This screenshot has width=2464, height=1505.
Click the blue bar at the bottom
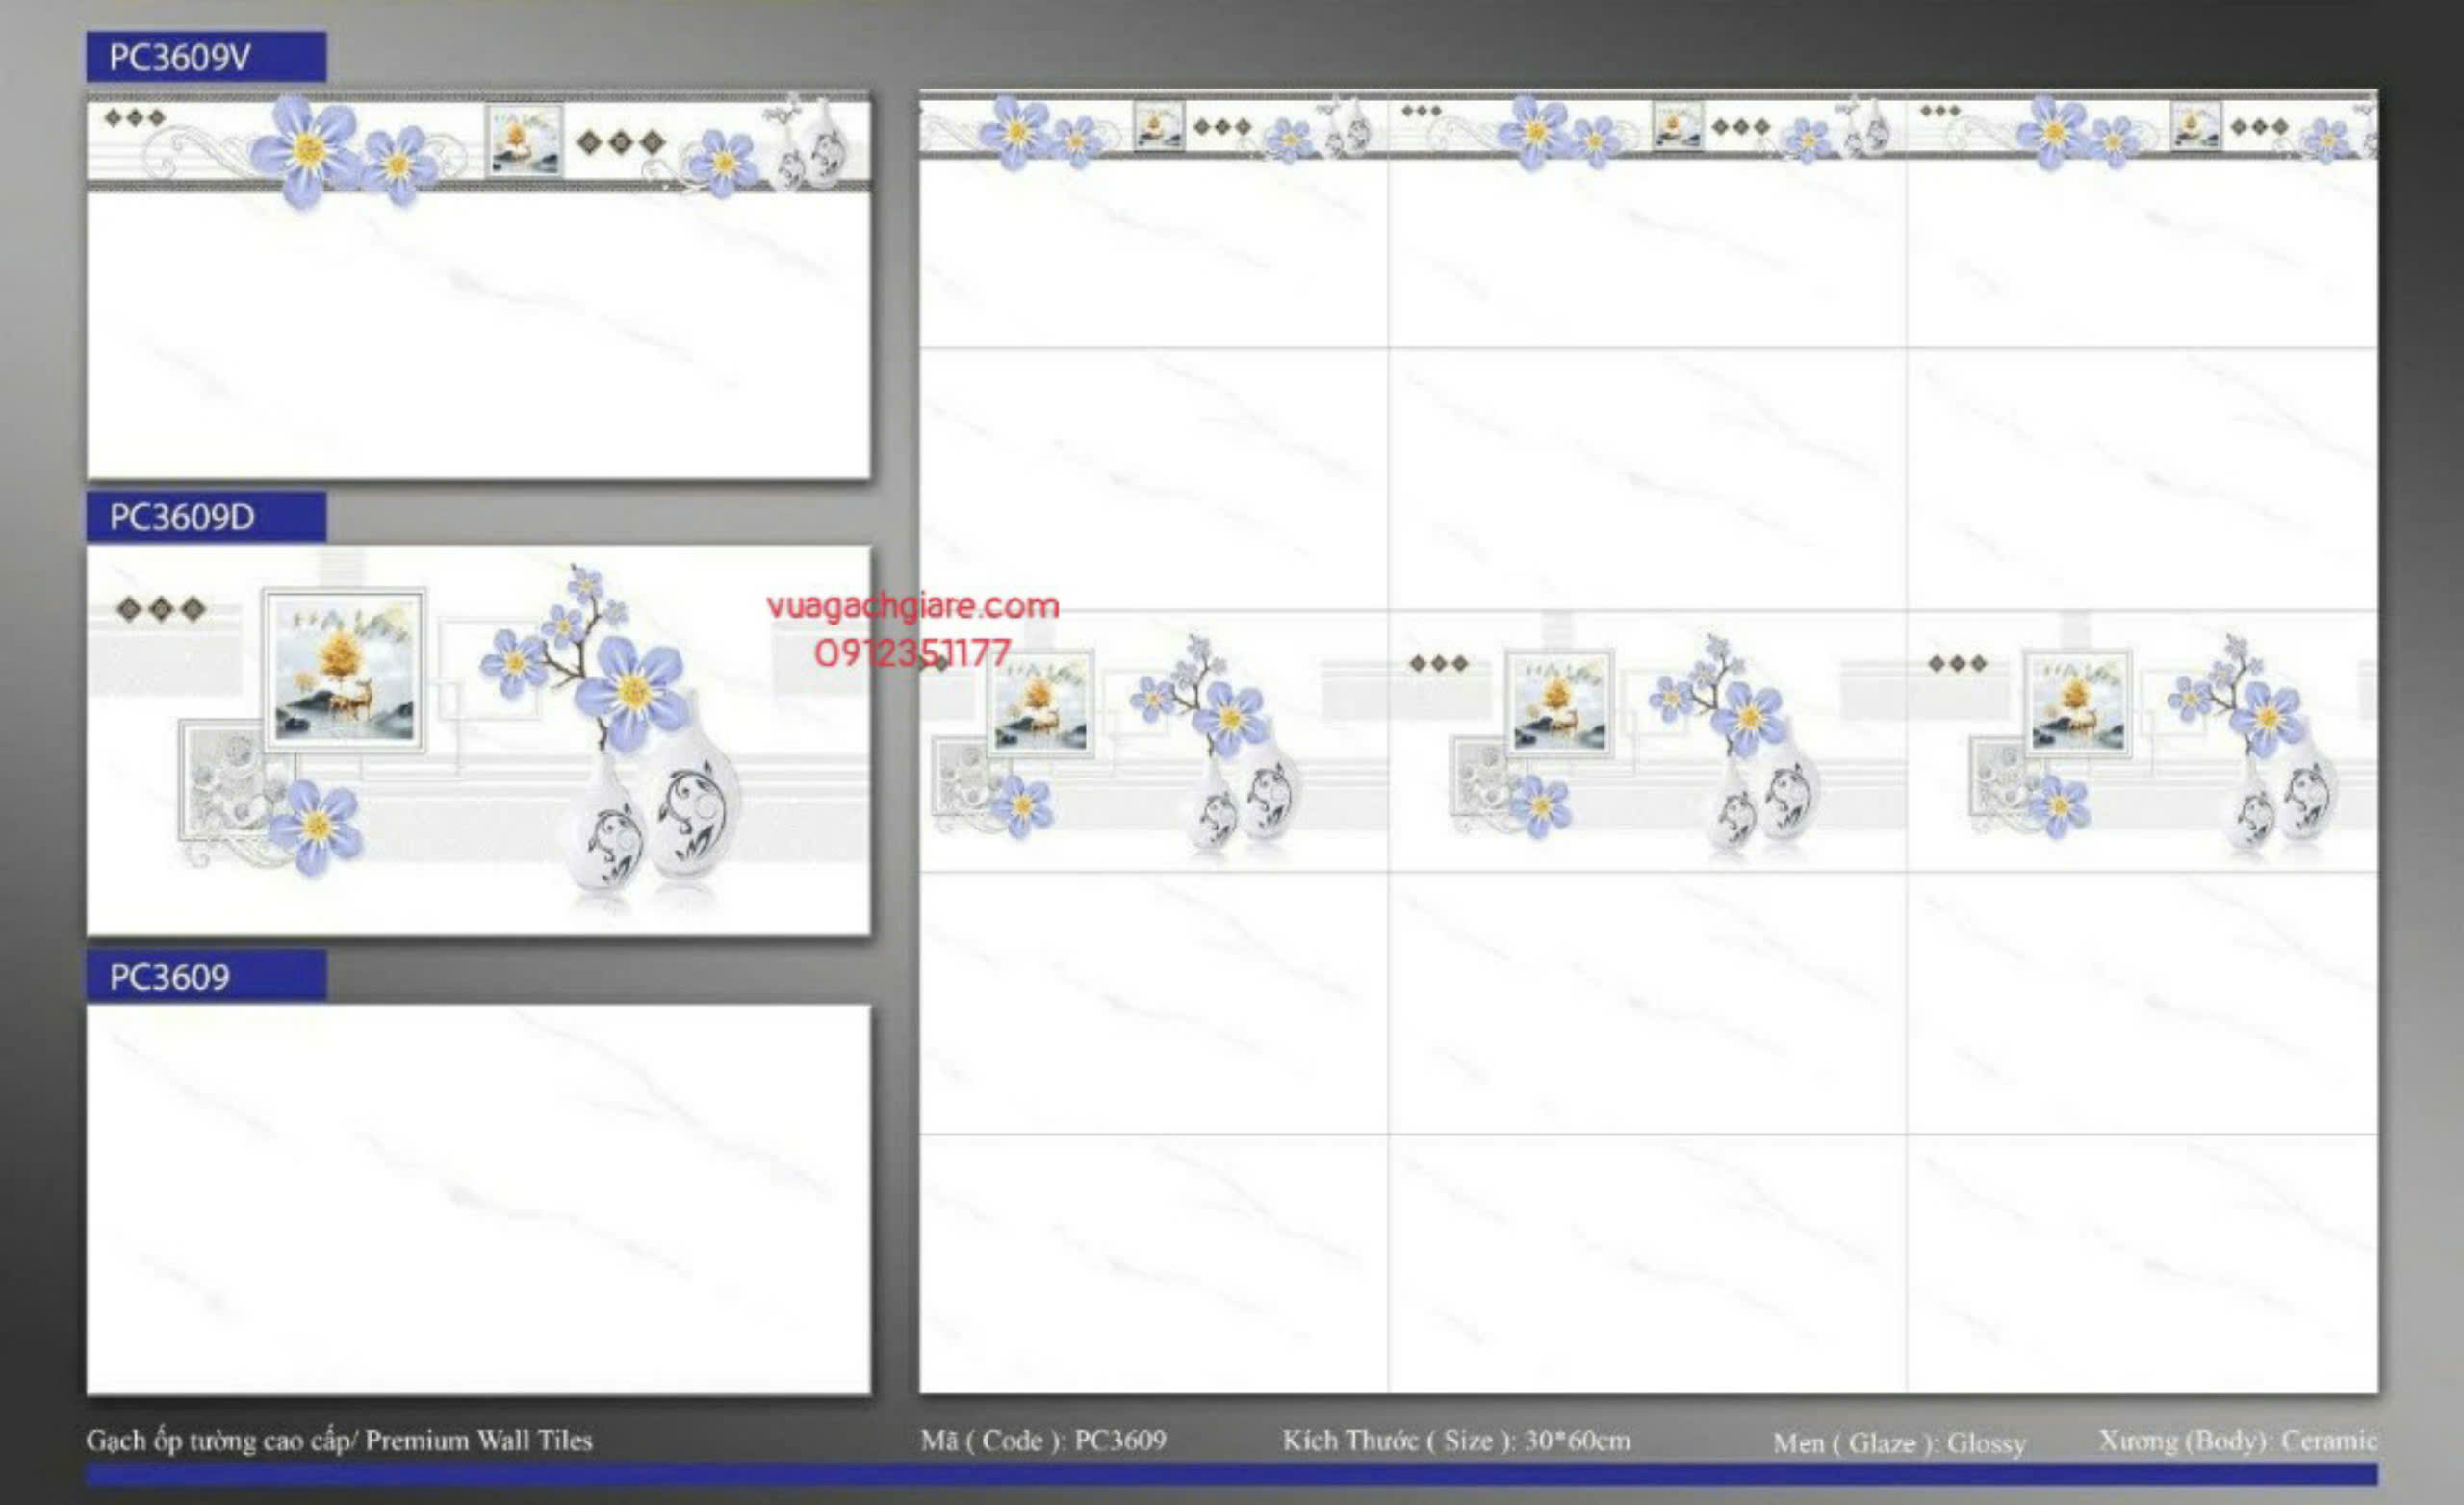pyautogui.click(x=1230, y=1473)
